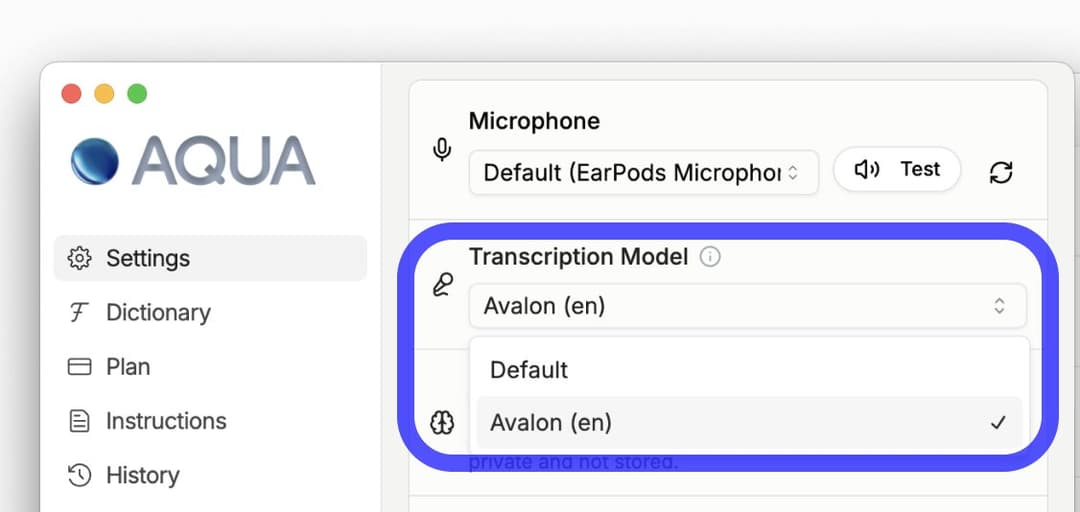This screenshot has width=1080, height=512.
Task: Click the History clock icon
Action: 79,475
